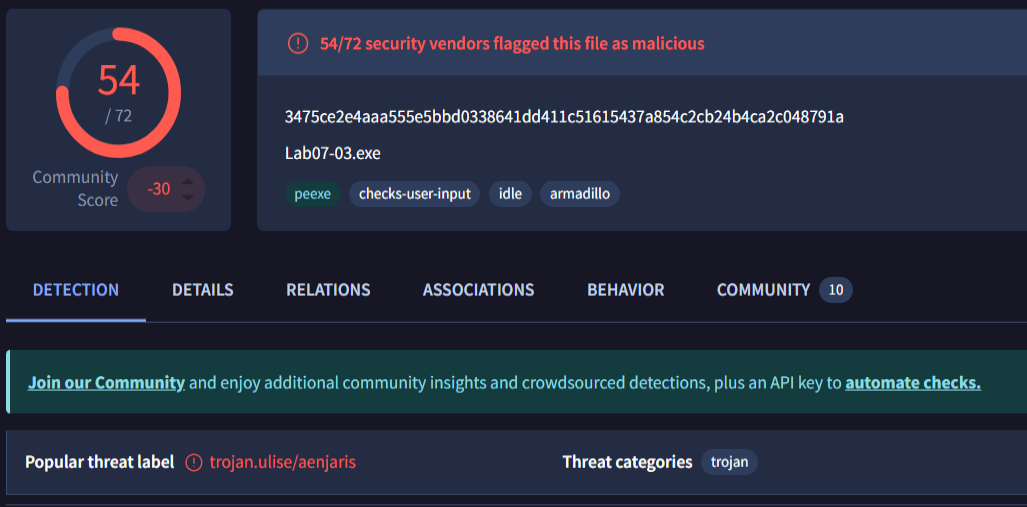The image size is (1027, 507).
Task: Open the RELATIONS tab
Action: pyautogui.click(x=328, y=290)
